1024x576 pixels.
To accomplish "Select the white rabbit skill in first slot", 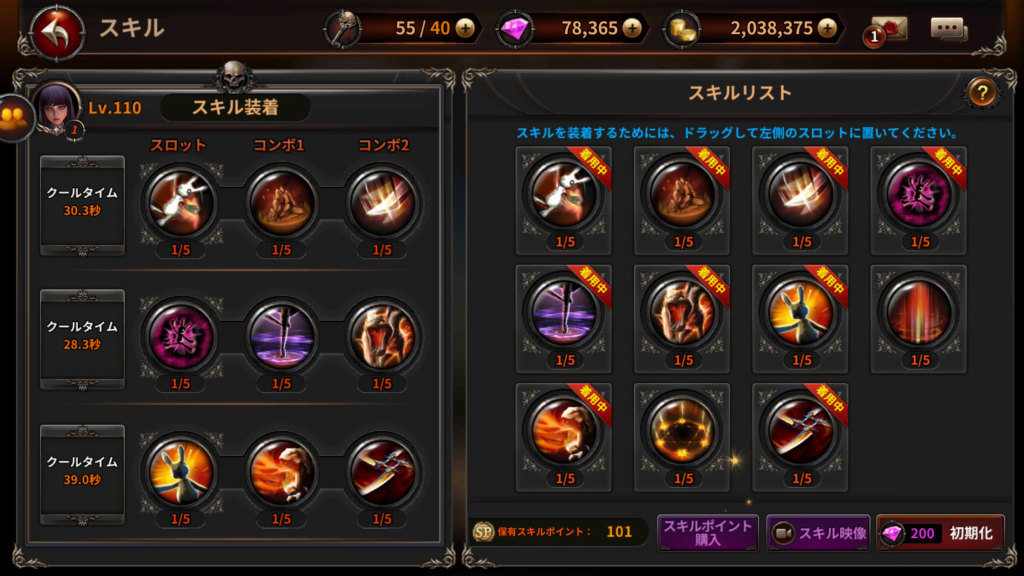I will pyautogui.click(x=181, y=202).
